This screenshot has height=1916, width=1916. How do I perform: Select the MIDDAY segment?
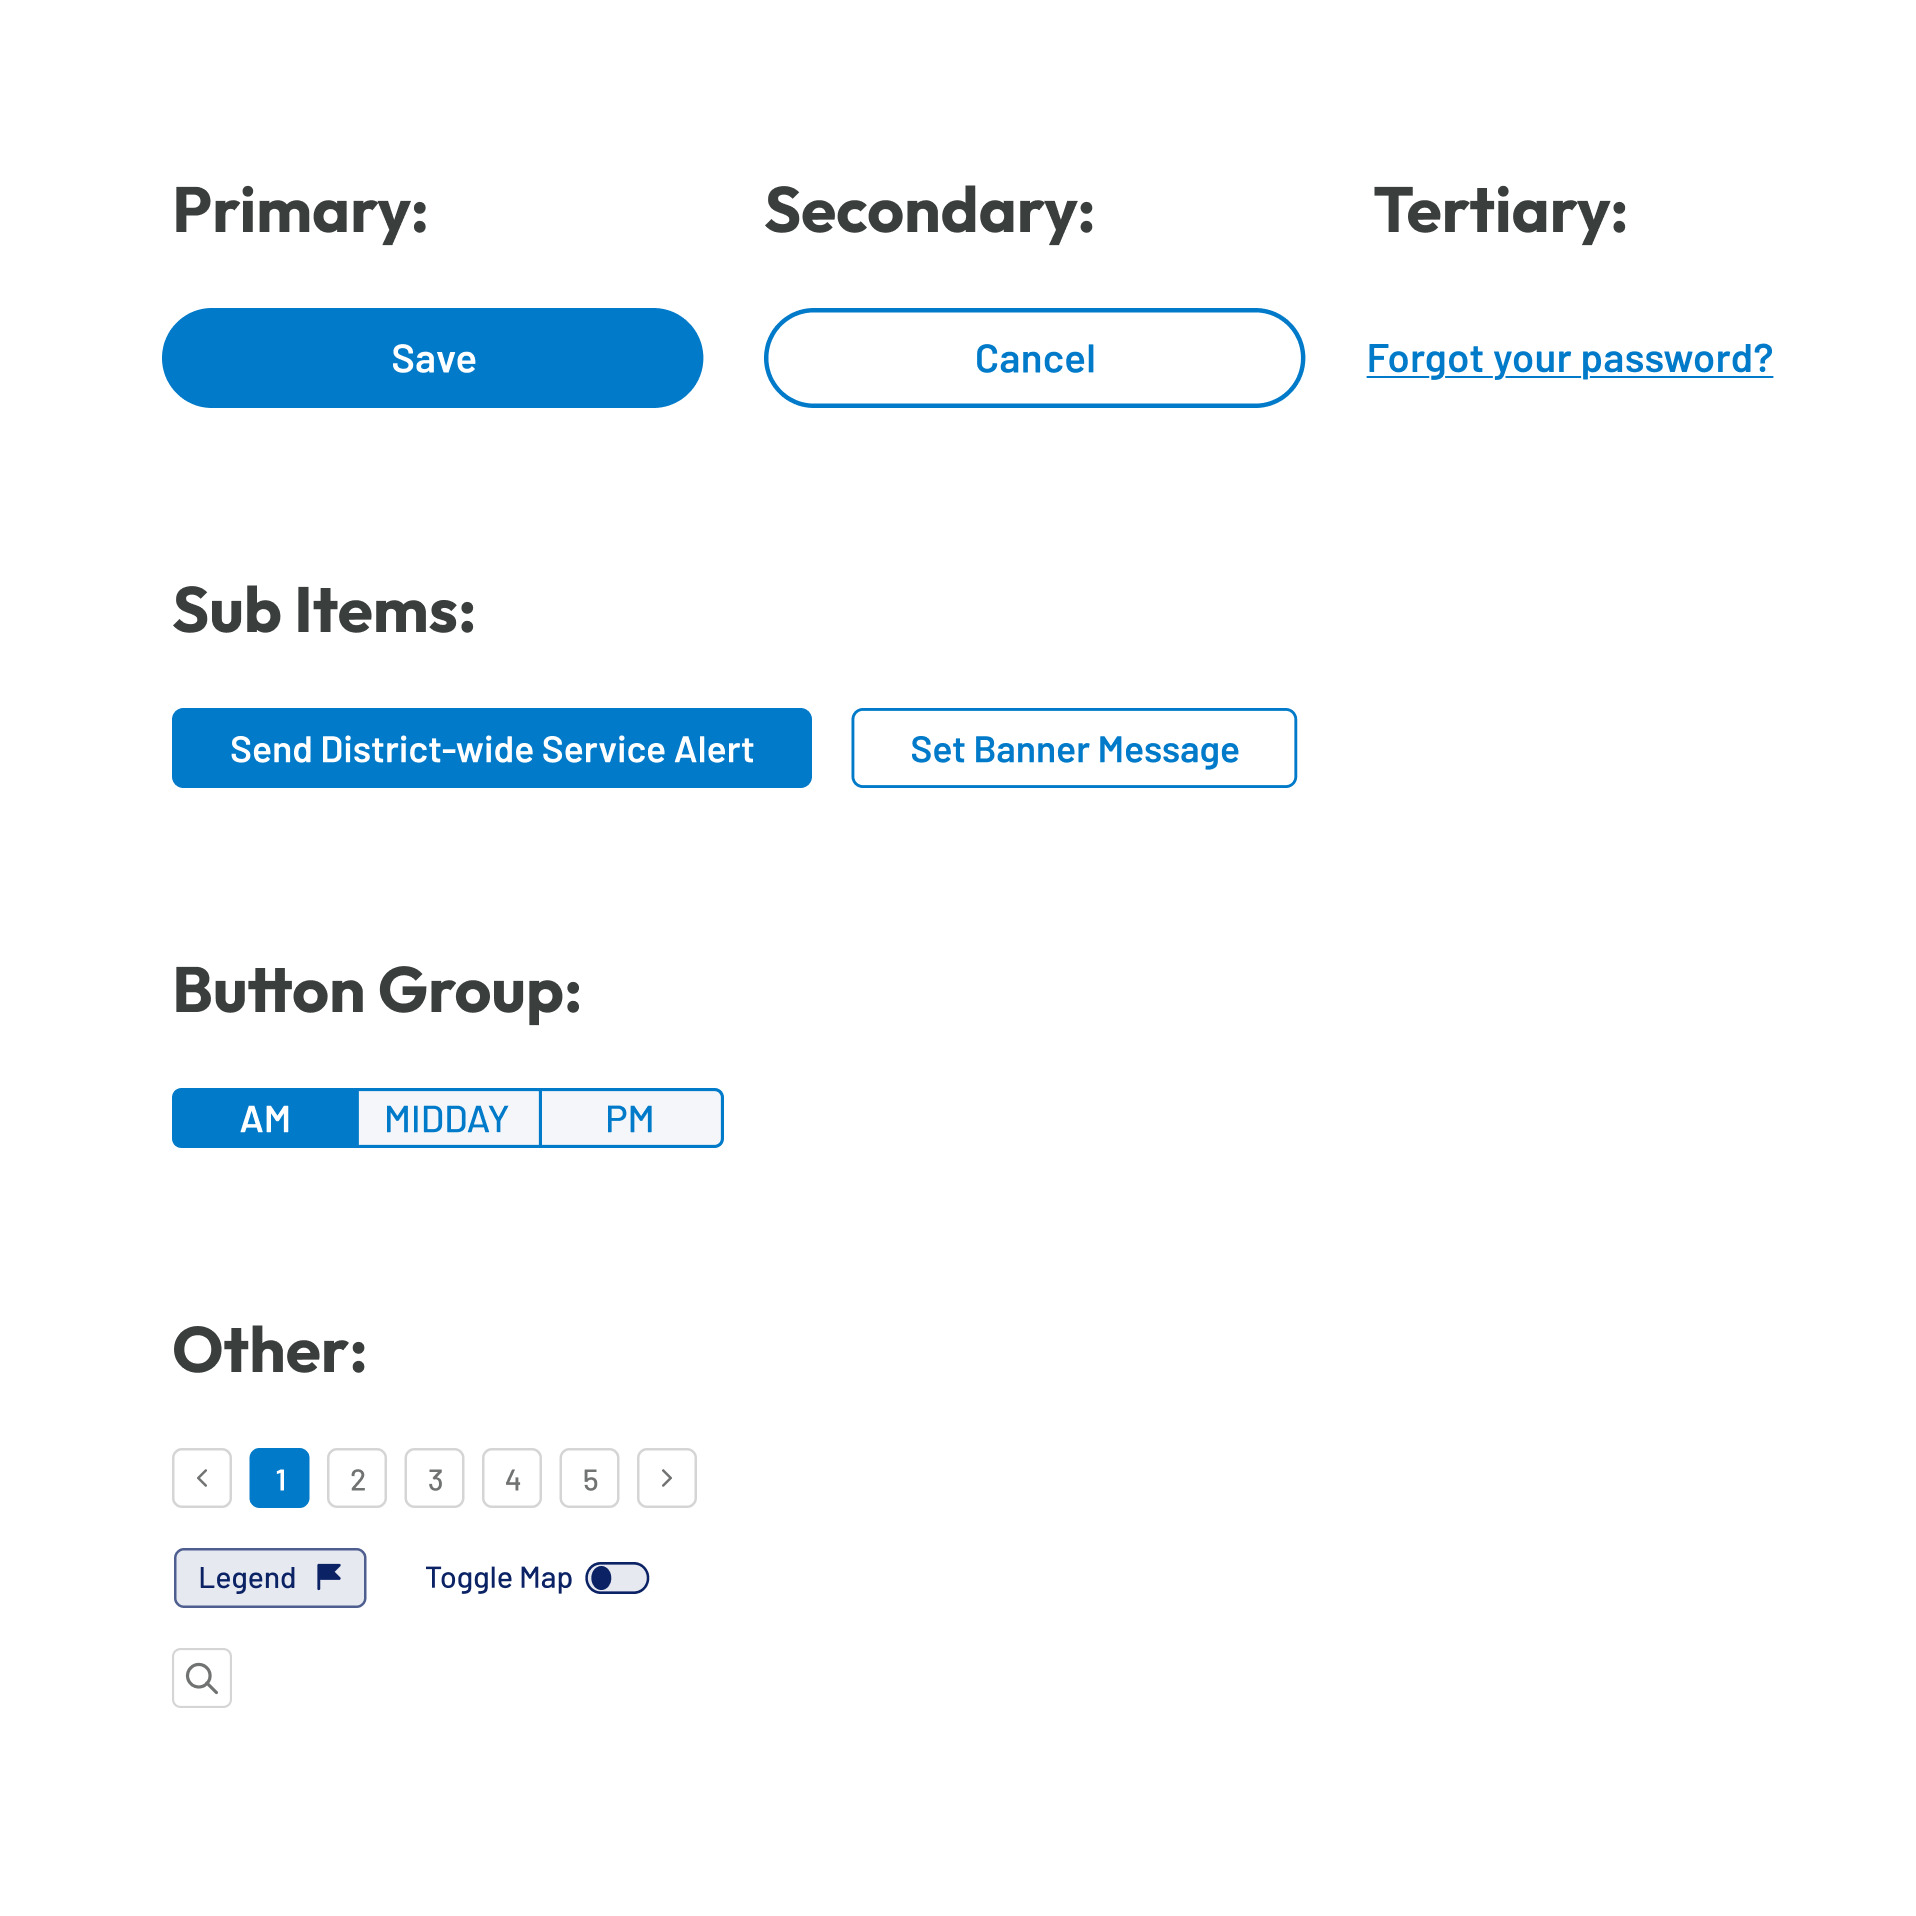(448, 1118)
